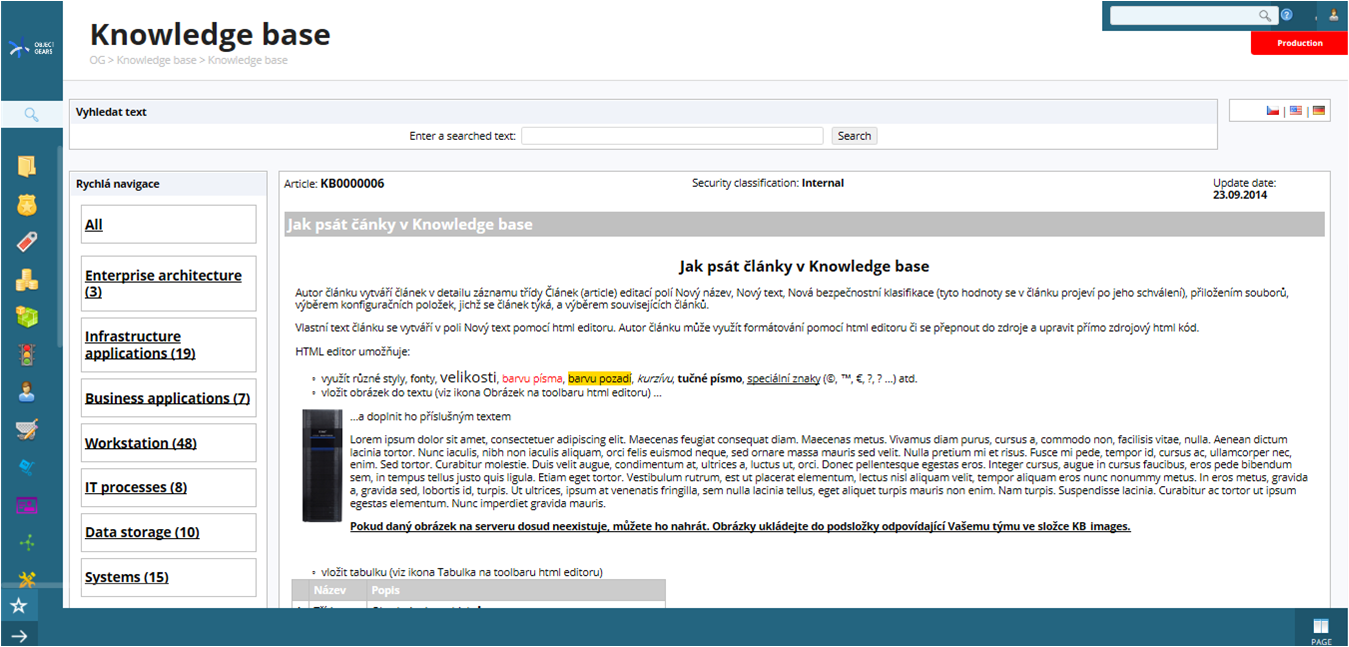This screenshot has height=647, width=1349.
Task: Open Enterprise architecture (3) category
Action: pos(168,283)
